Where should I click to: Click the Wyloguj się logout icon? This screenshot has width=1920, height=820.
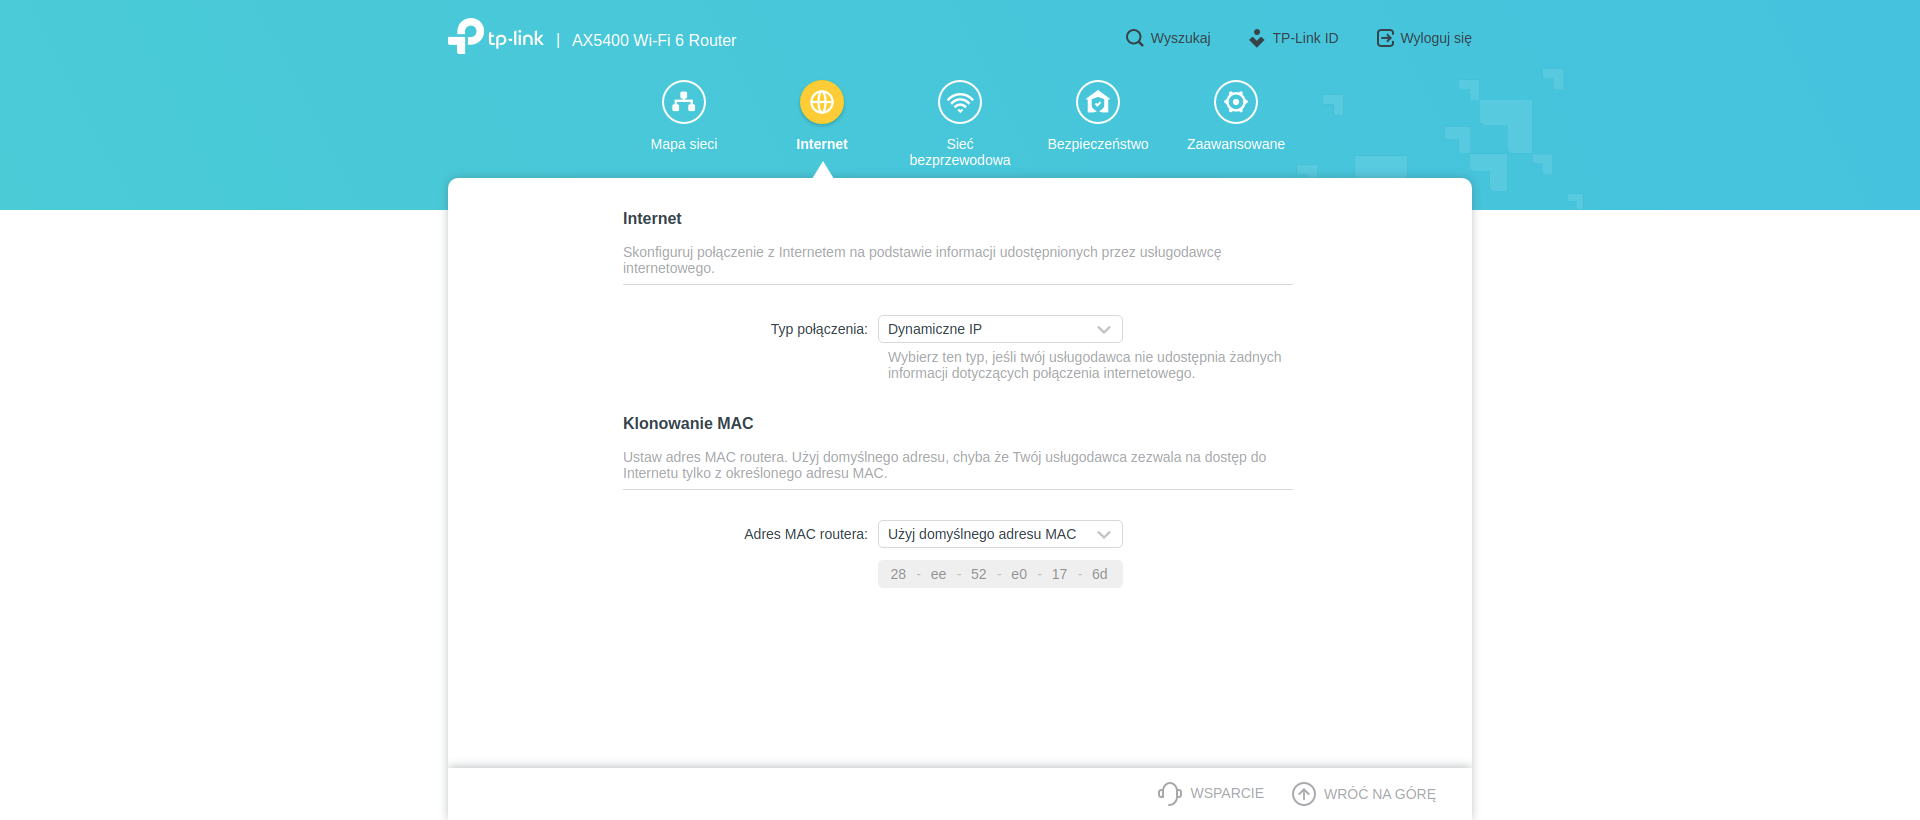click(1385, 38)
